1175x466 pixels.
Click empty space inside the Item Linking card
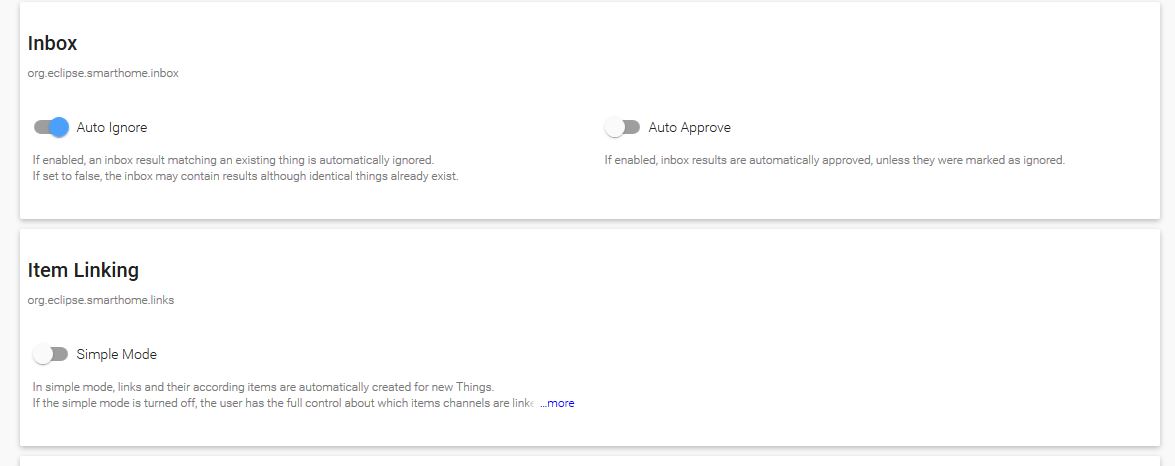point(850,330)
